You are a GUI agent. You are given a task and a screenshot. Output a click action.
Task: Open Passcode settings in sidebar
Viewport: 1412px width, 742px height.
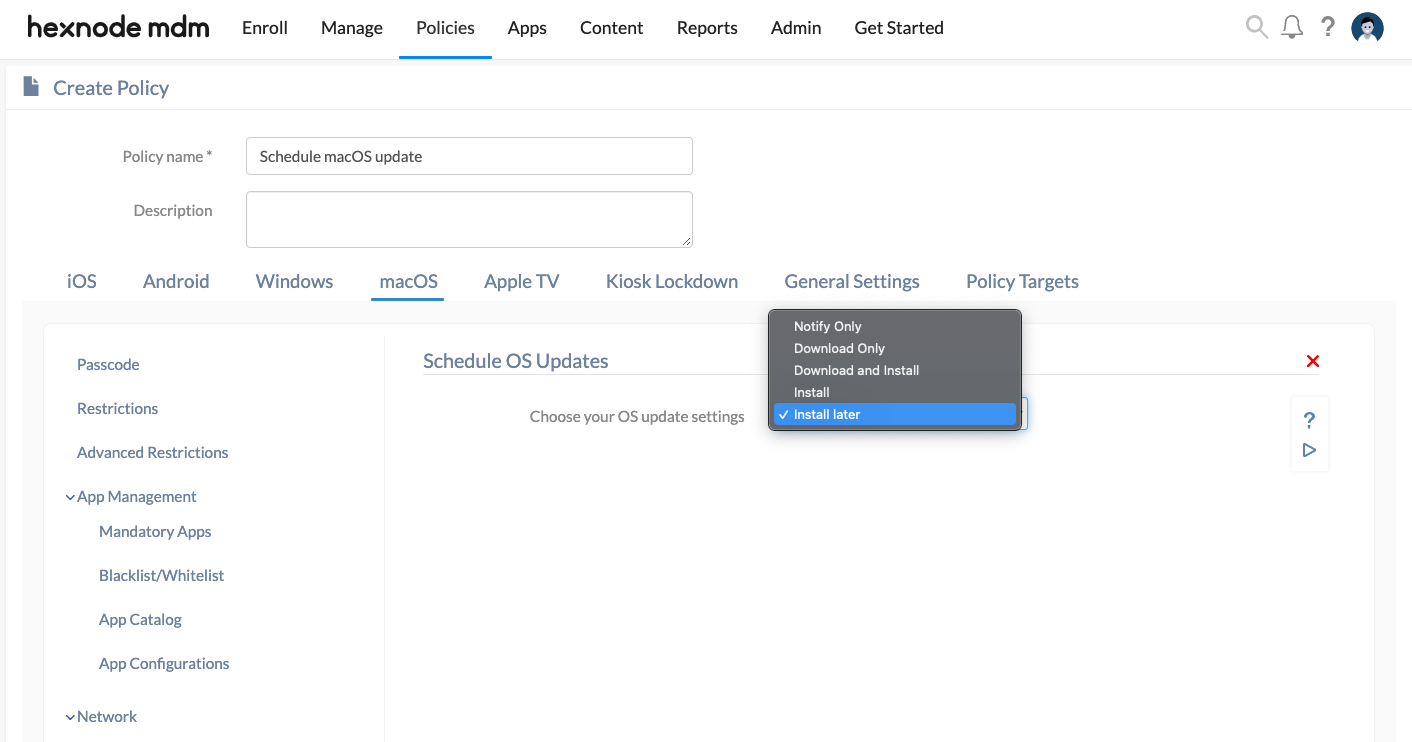(108, 364)
